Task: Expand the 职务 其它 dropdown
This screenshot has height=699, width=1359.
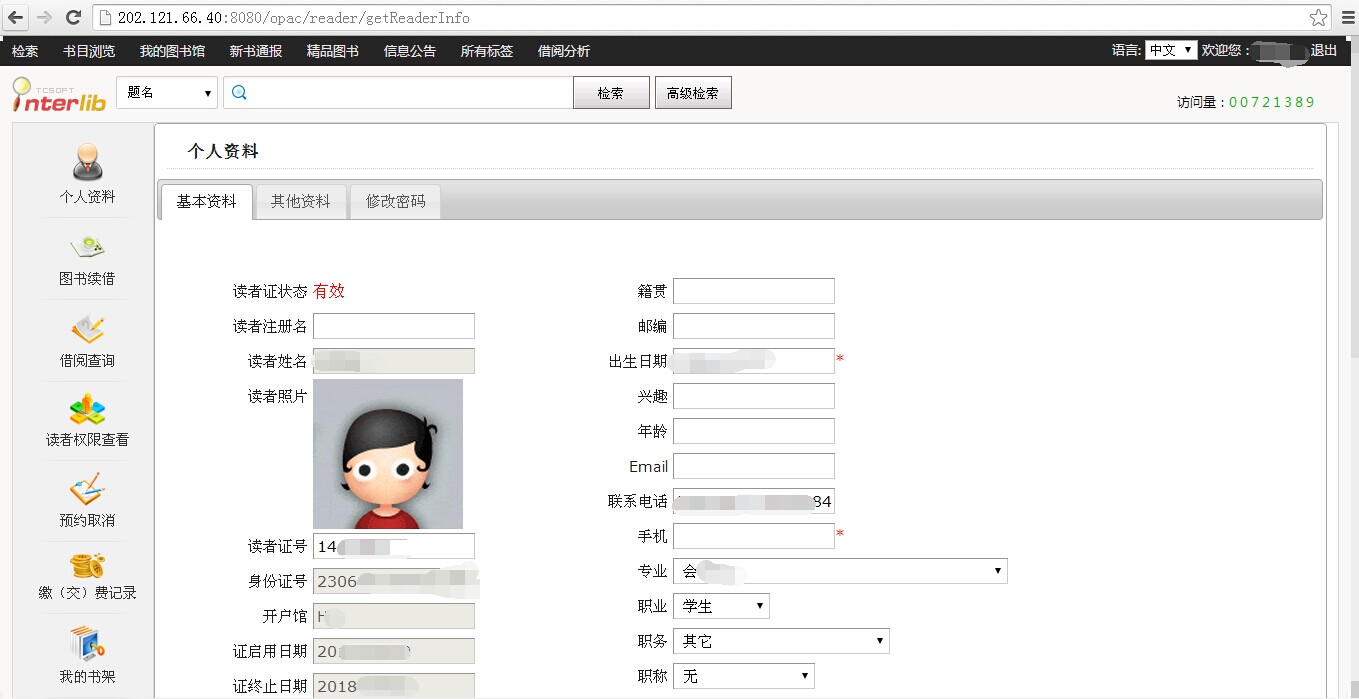Action: [x=781, y=641]
